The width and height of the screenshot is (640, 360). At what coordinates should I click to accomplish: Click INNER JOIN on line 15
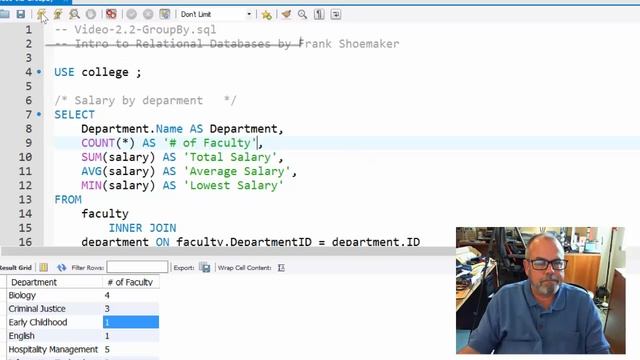142,228
